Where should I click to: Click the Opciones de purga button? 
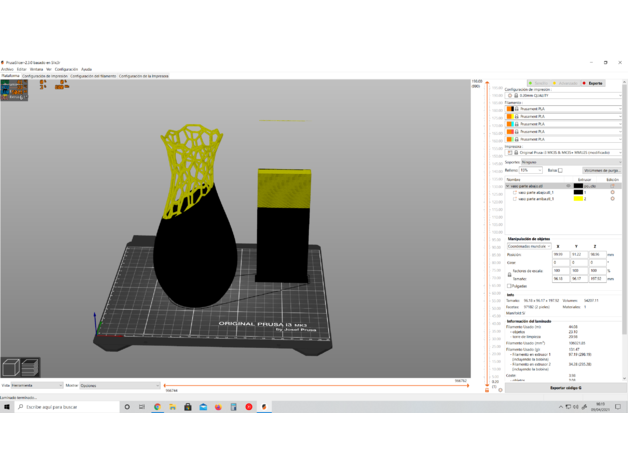(x=602, y=170)
